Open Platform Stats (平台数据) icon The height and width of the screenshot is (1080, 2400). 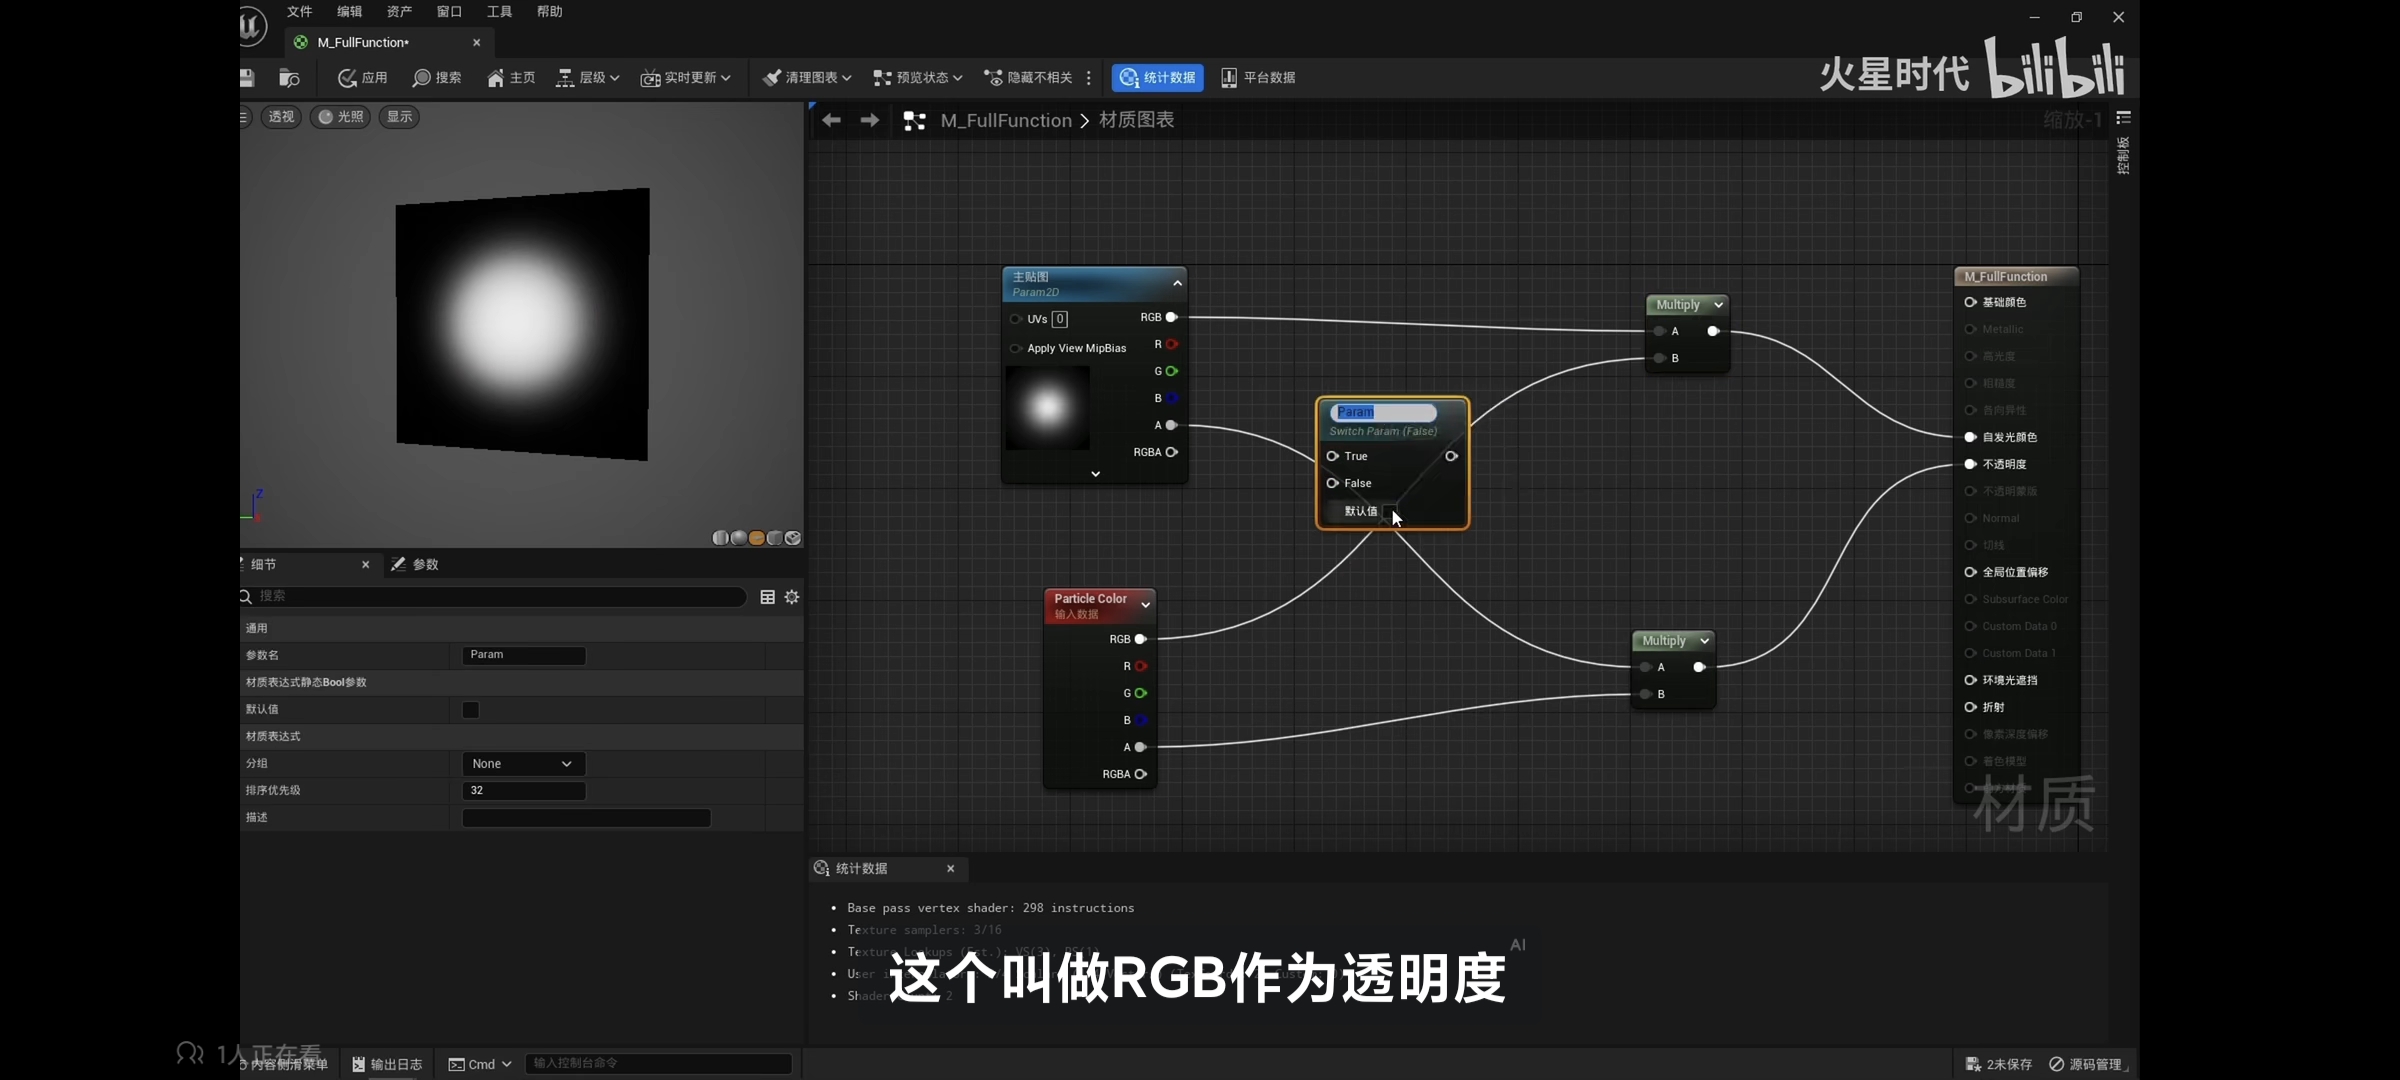(x=1229, y=78)
